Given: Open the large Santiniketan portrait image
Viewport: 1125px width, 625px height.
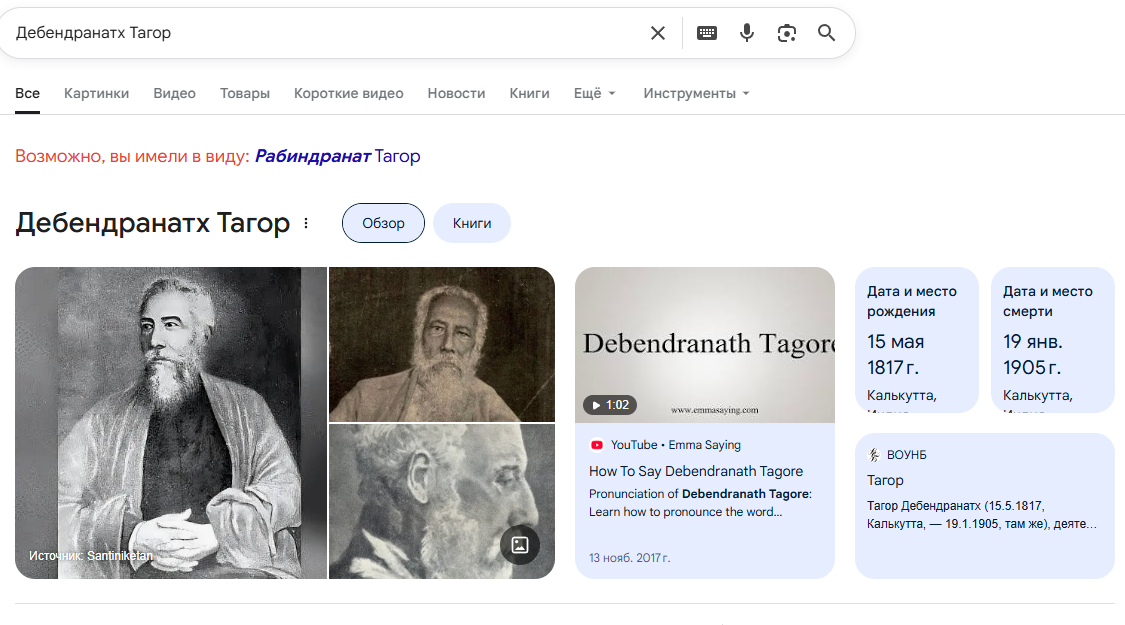Looking at the screenshot, I should (x=171, y=422).
